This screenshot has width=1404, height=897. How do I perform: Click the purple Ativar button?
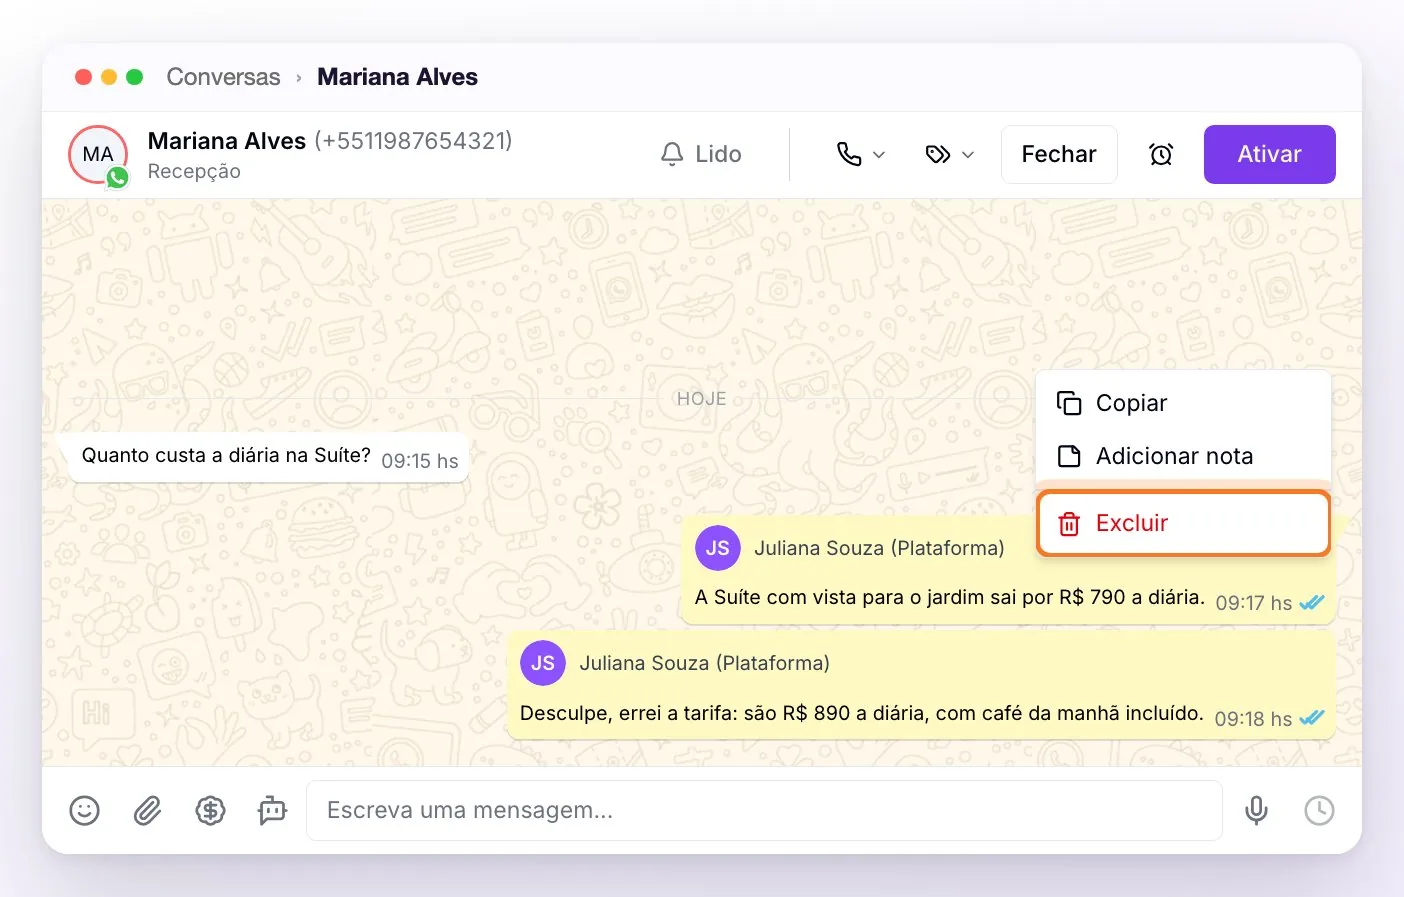[1269, 154]
